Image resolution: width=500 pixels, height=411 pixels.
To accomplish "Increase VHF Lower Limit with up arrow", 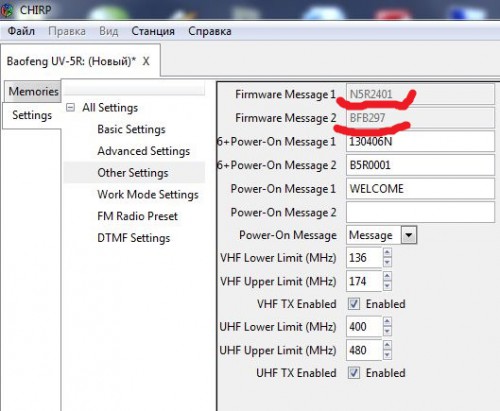I will pyautogui.click(x=387, y=252).
